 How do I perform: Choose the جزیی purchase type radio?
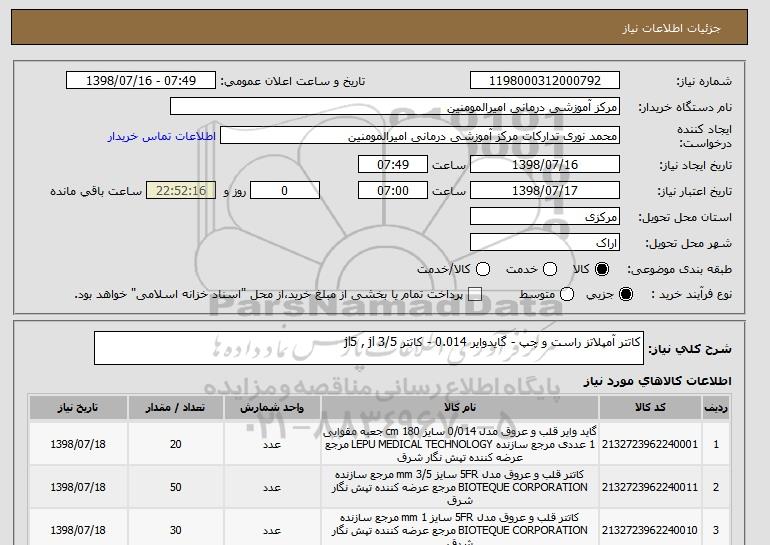coord(626,295)
